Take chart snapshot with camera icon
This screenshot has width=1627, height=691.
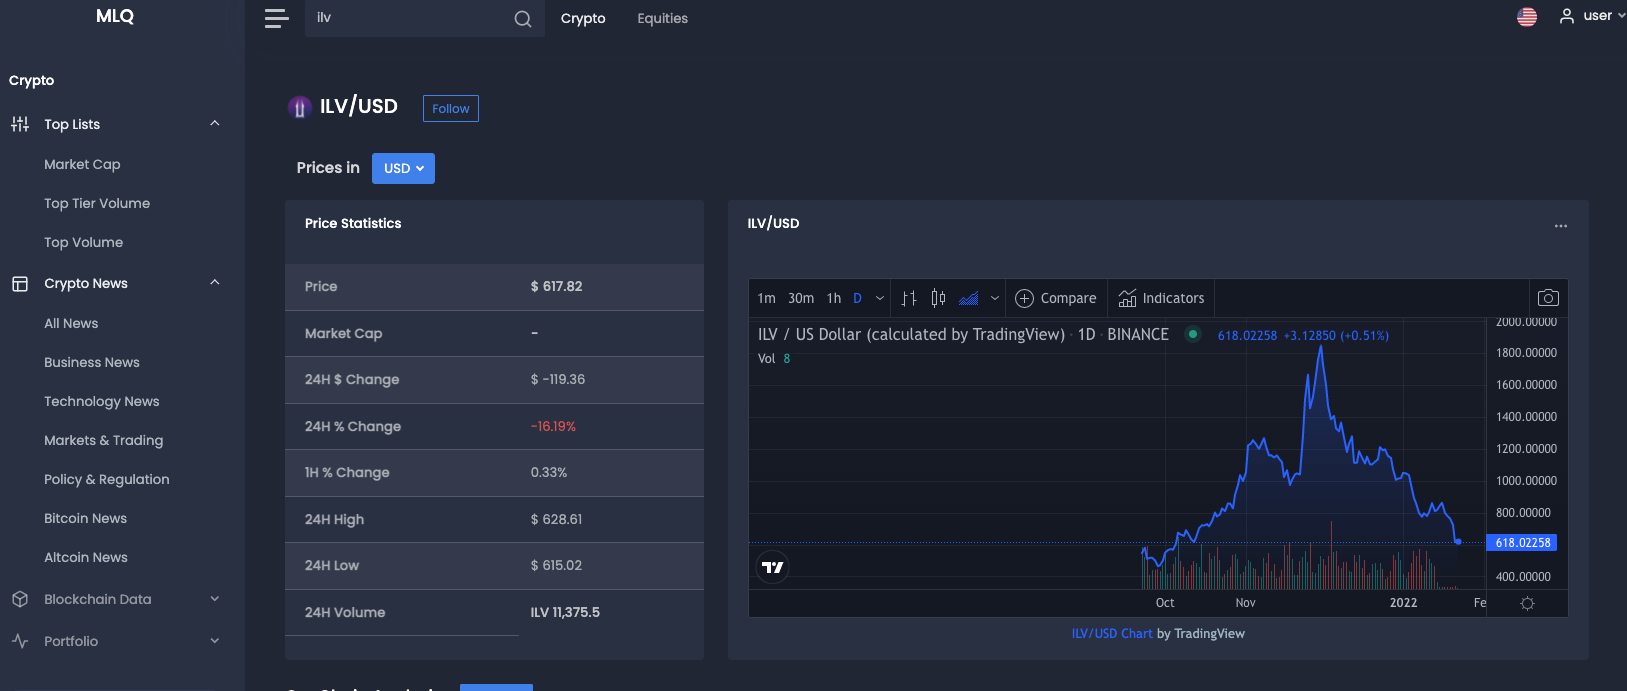[x=1548, y=298]
